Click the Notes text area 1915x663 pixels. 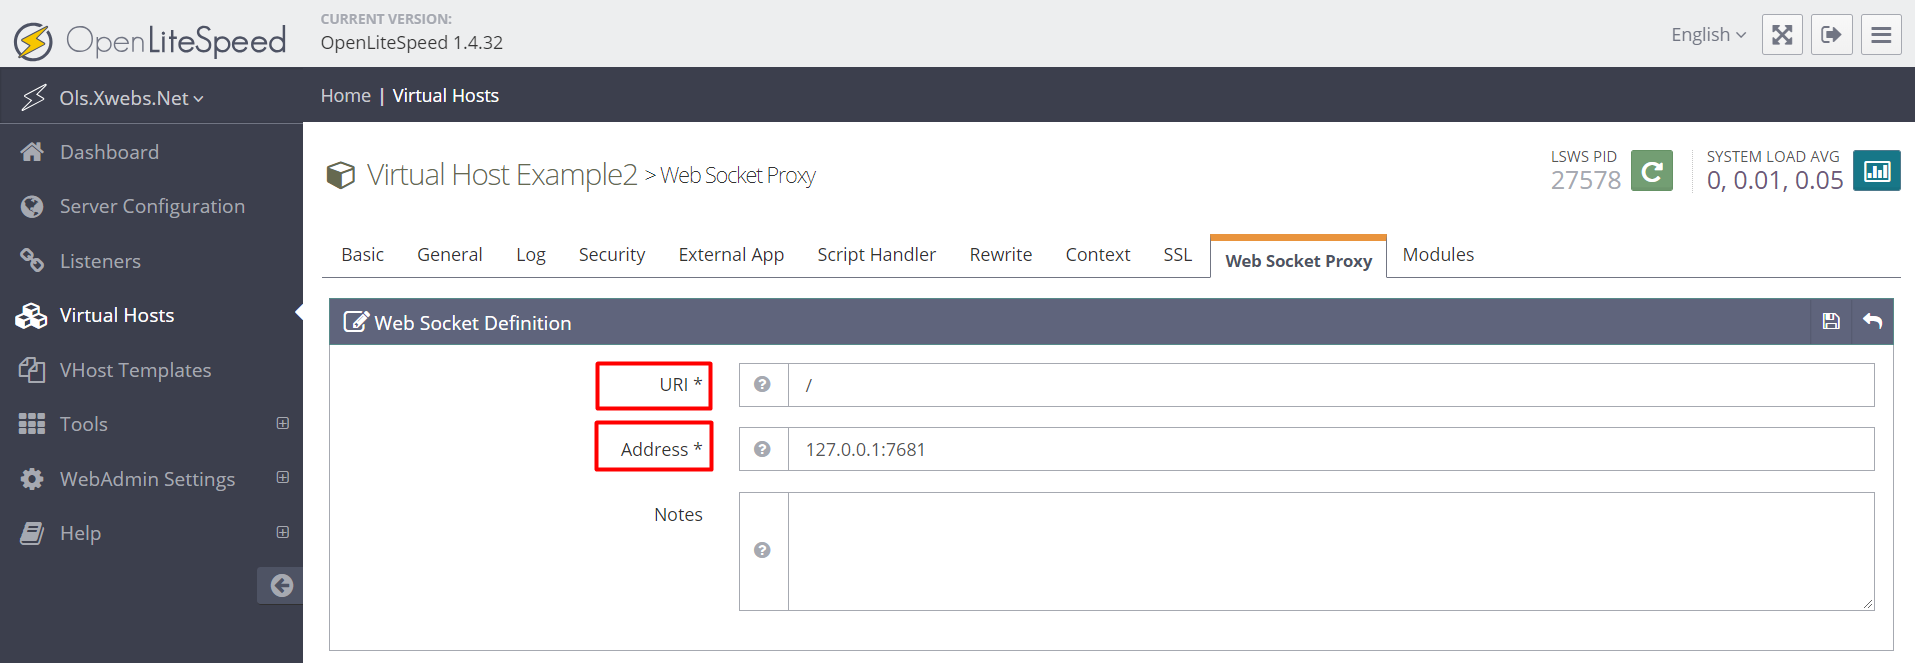click(x=1331, y=551)
